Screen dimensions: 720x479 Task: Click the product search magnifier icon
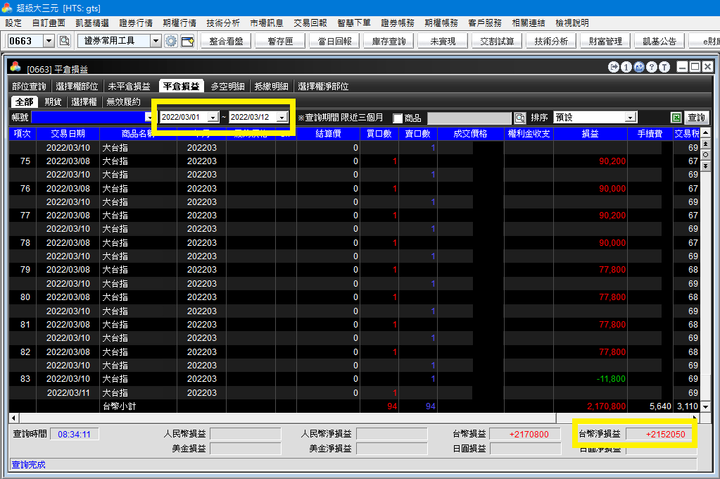click(x=520, y=118)
